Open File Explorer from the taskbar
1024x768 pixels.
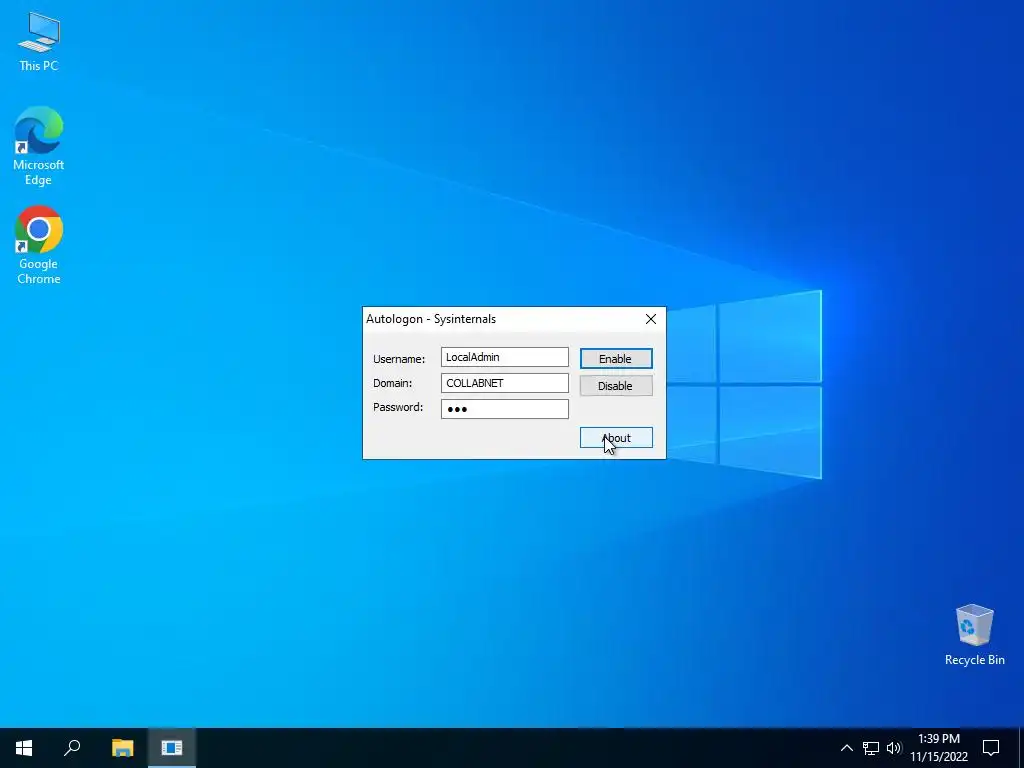(122, 748)
